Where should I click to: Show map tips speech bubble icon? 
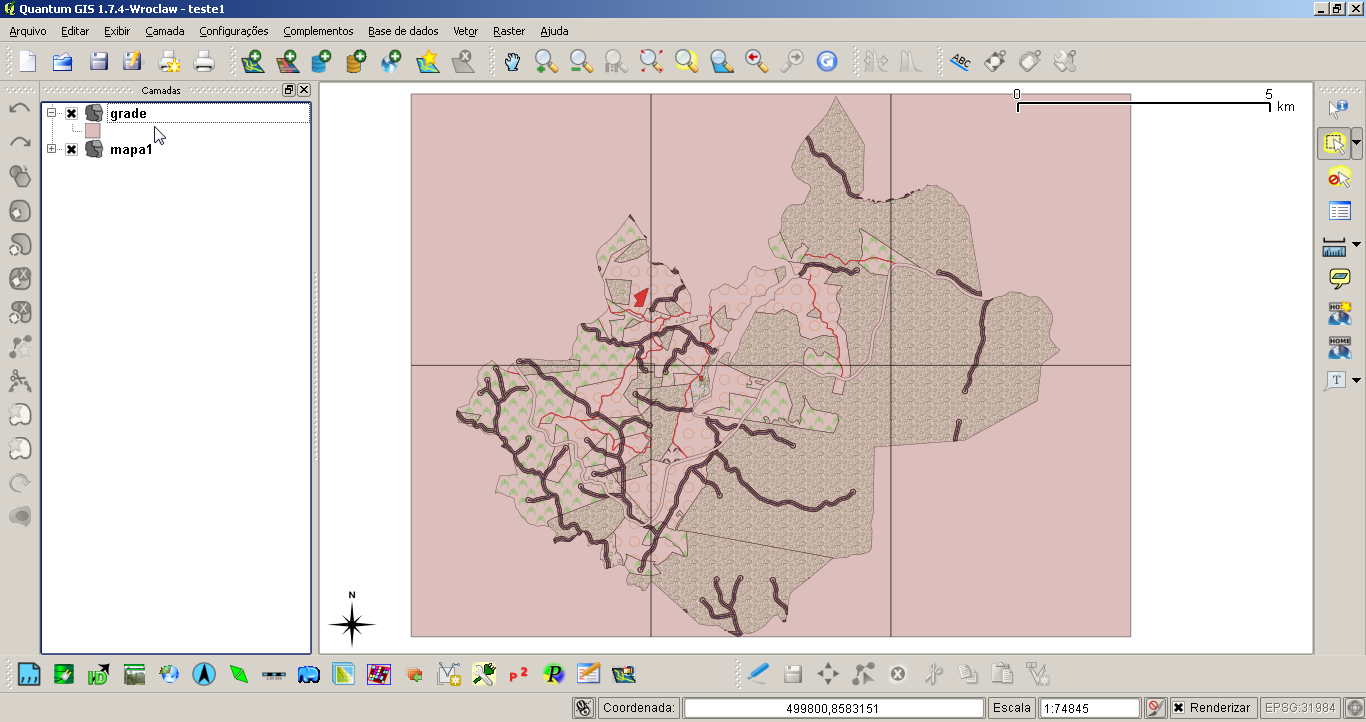click(x=1339, y=279)
